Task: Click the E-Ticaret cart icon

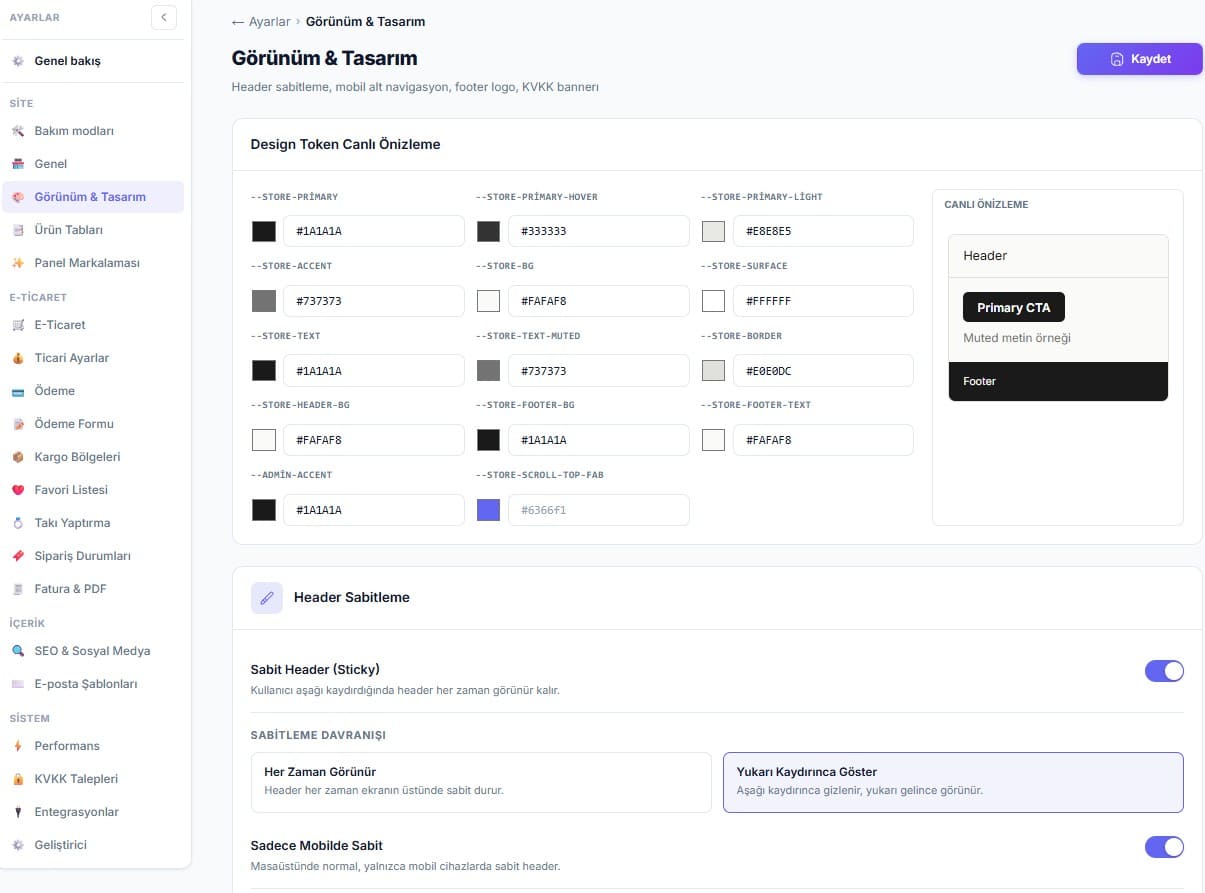Action: pos(17,325)
